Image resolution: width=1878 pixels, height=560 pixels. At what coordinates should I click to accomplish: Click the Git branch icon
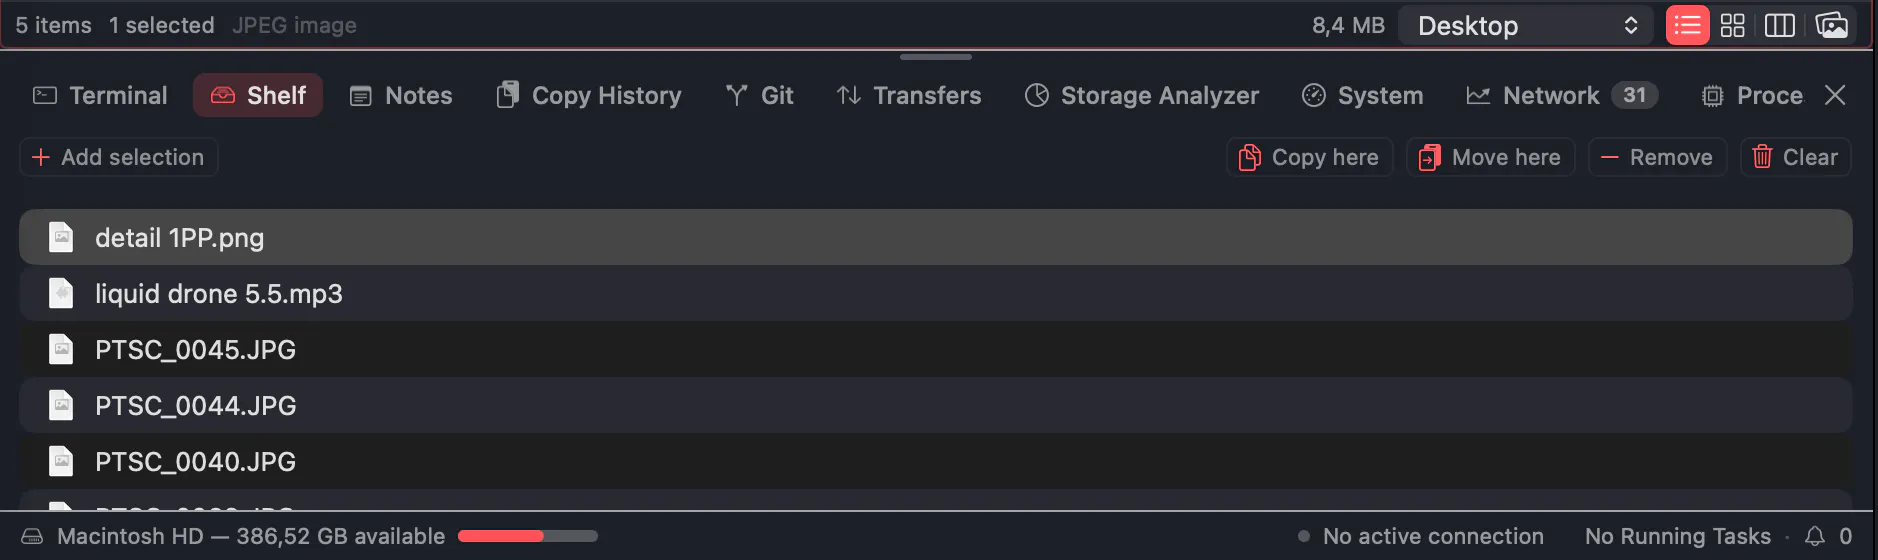coord(737,95)
